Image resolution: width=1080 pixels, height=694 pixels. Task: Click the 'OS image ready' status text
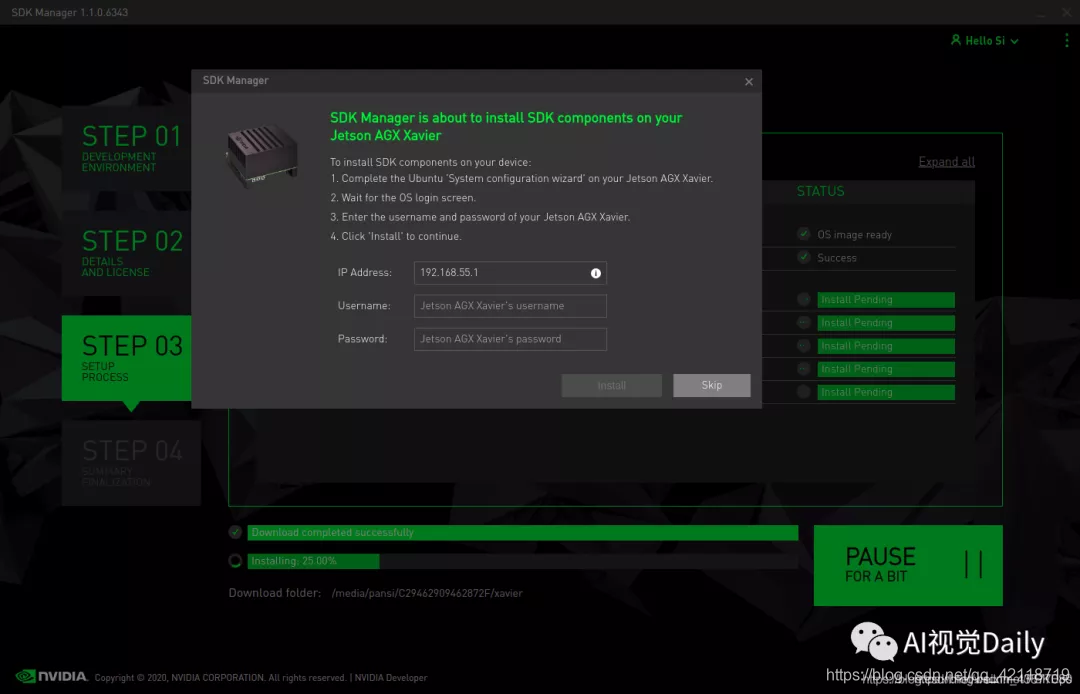[855, 235]
